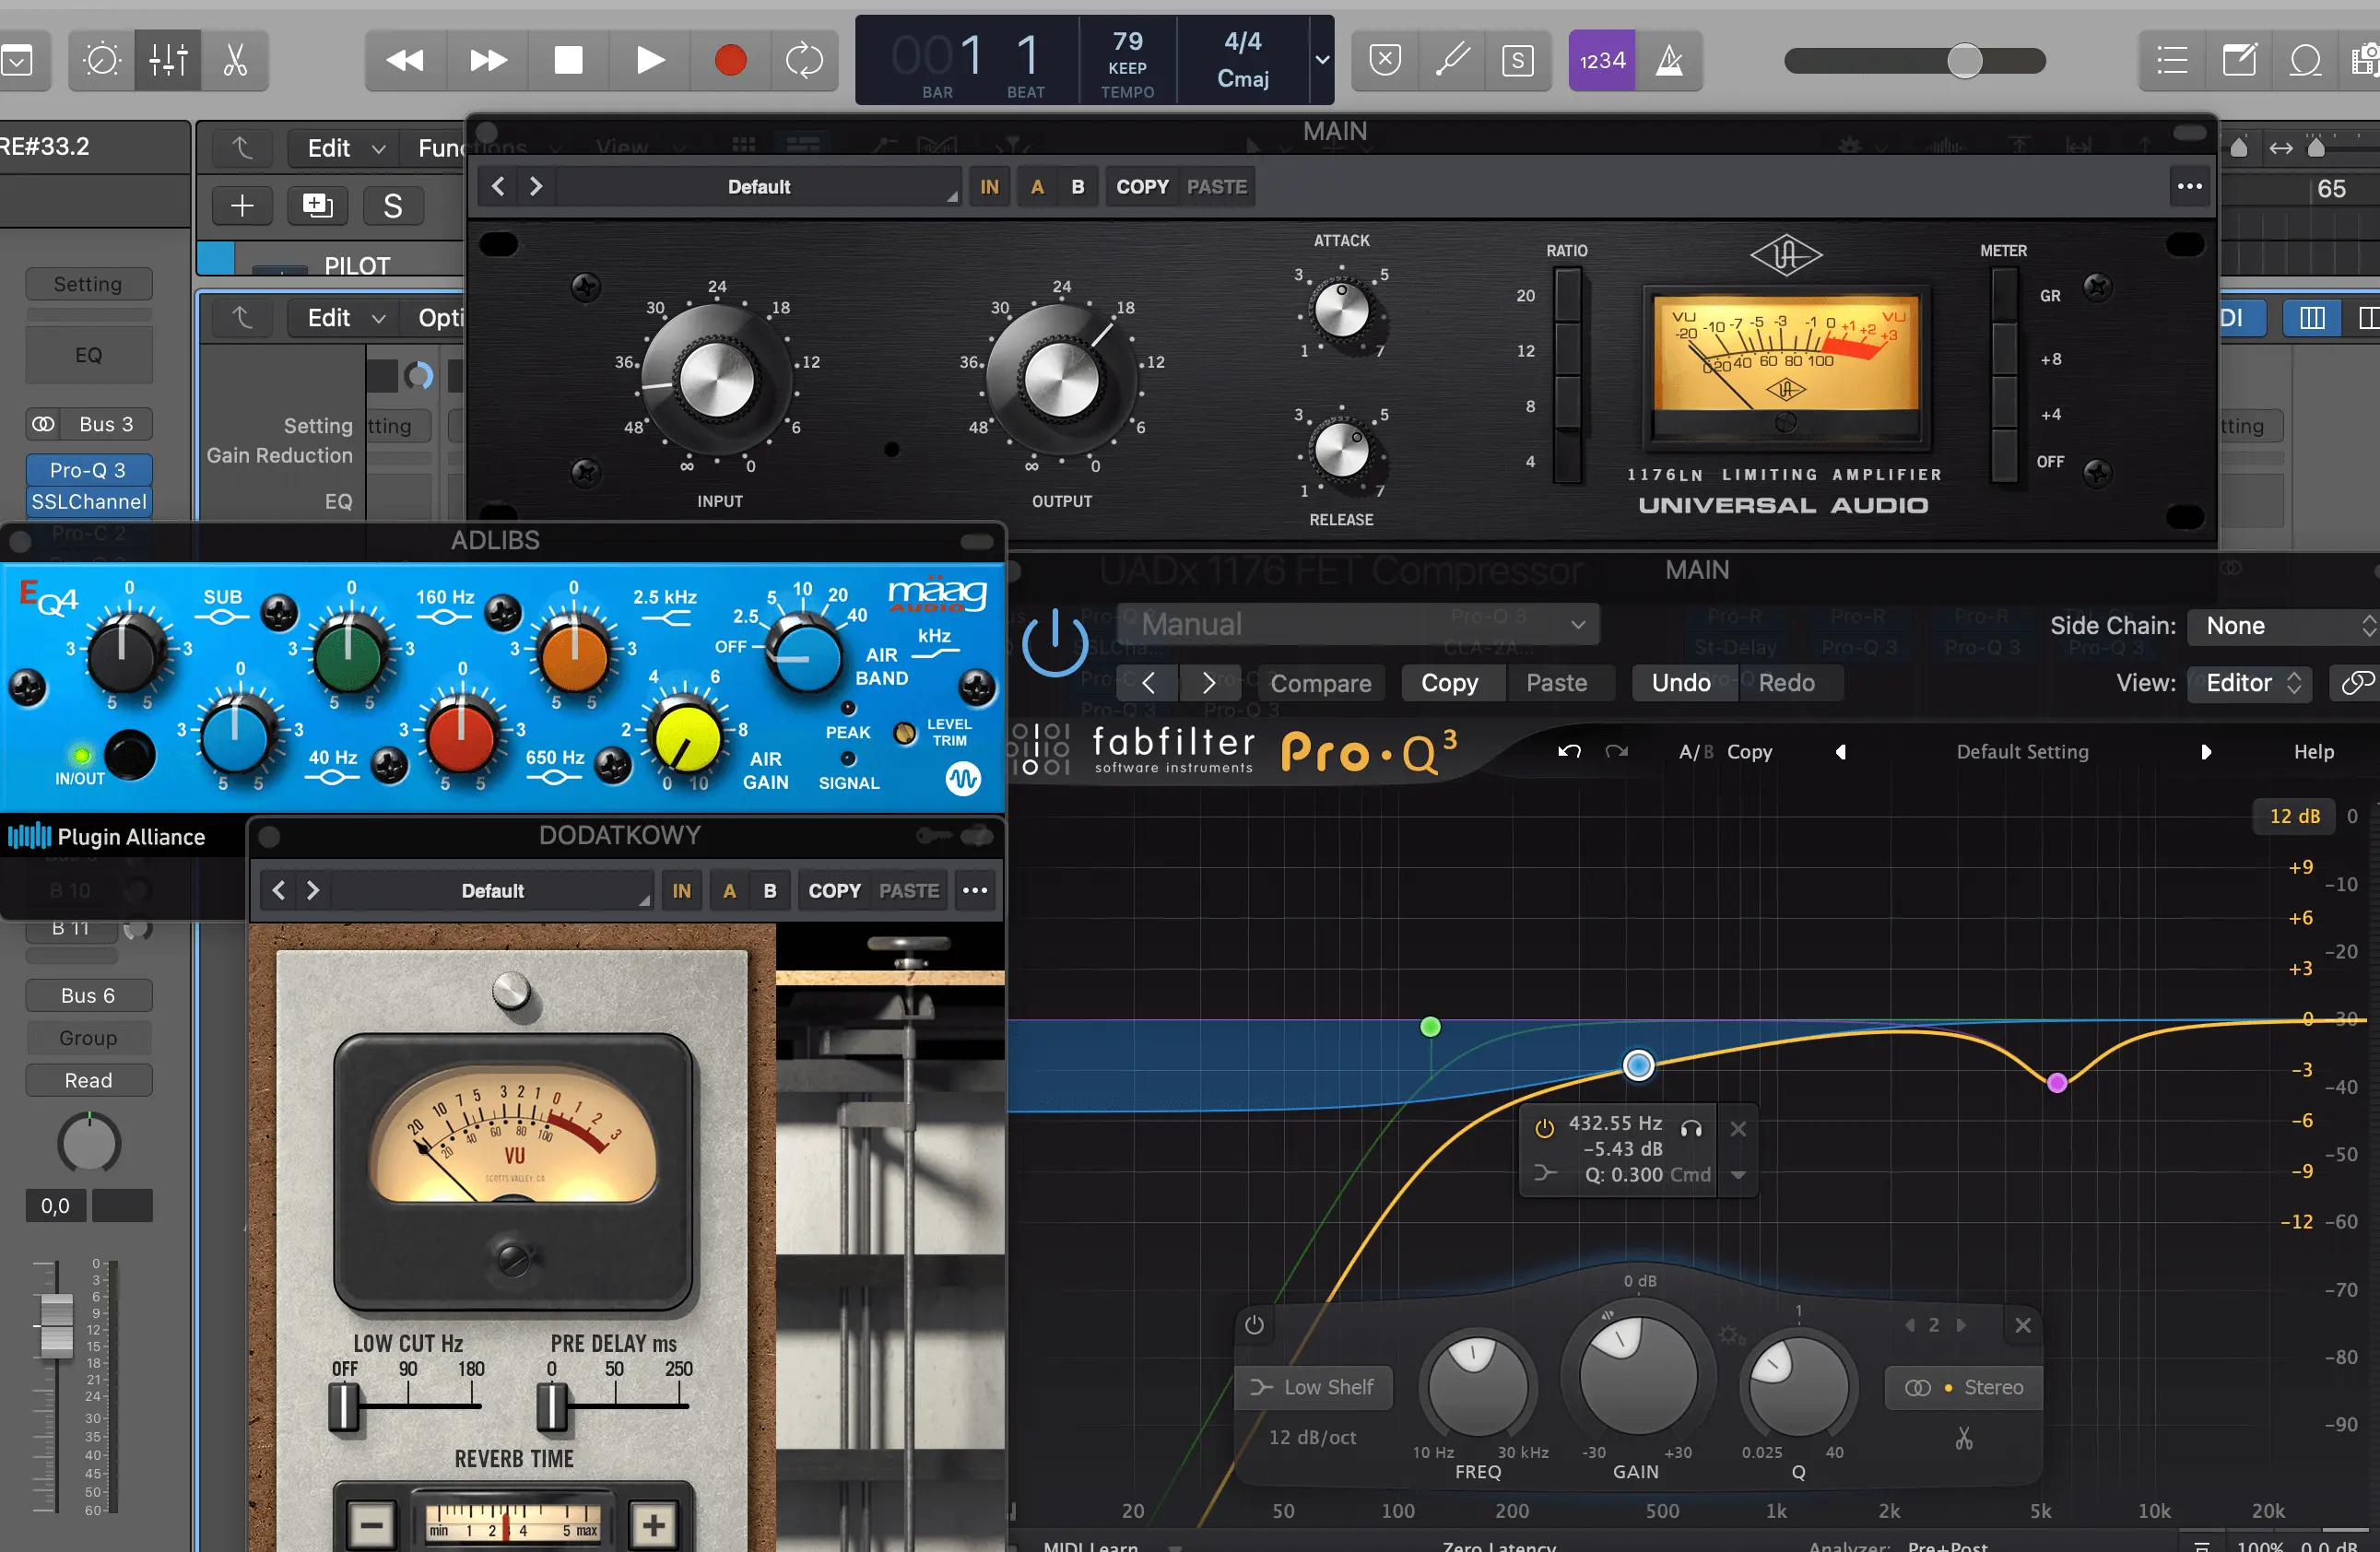This screenshot has width=2380, height=1552.
Task: Click the yellow AIR GAIN knob
Action: click(x=687, y=740)
